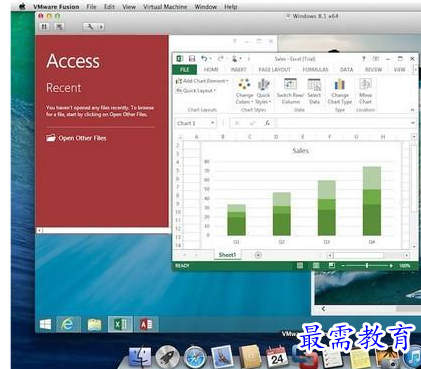Switch to the VIEW ribbon tab
The image size is (421, 369).
click(x=399, y=69)
